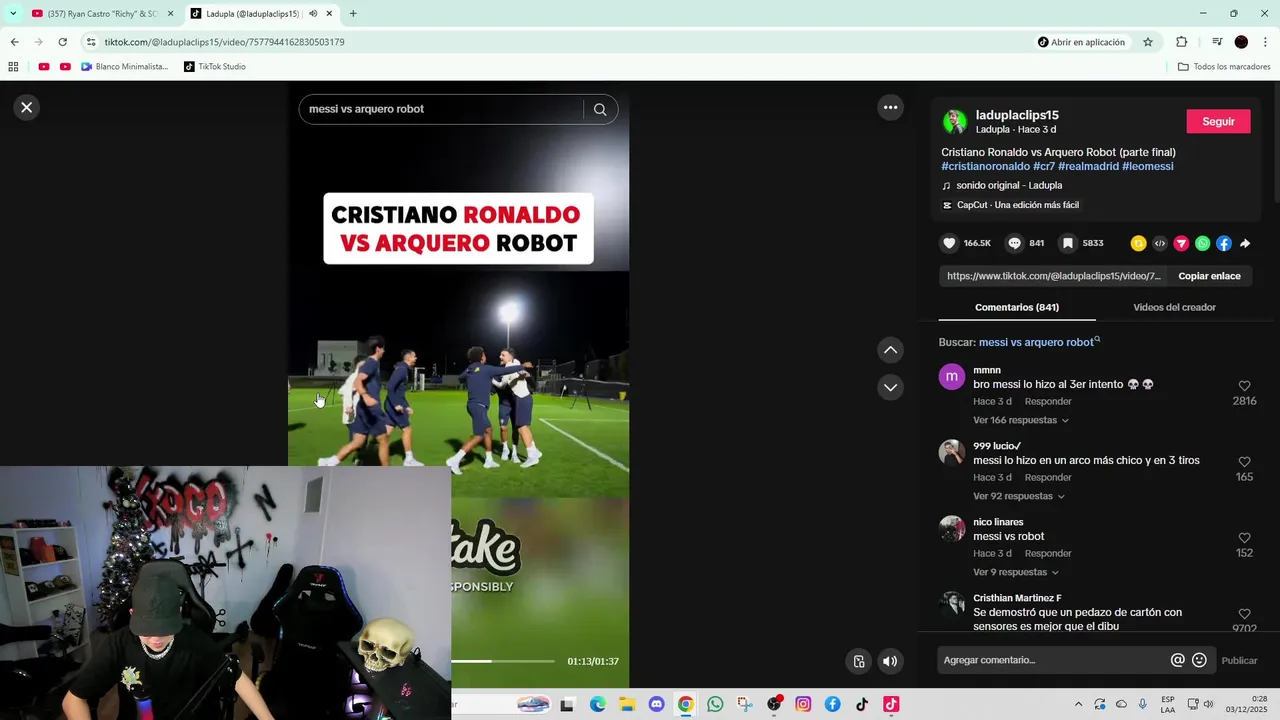Open Discord from the taskbar
The image size is (1280, 720).
[x=657, y=704]
